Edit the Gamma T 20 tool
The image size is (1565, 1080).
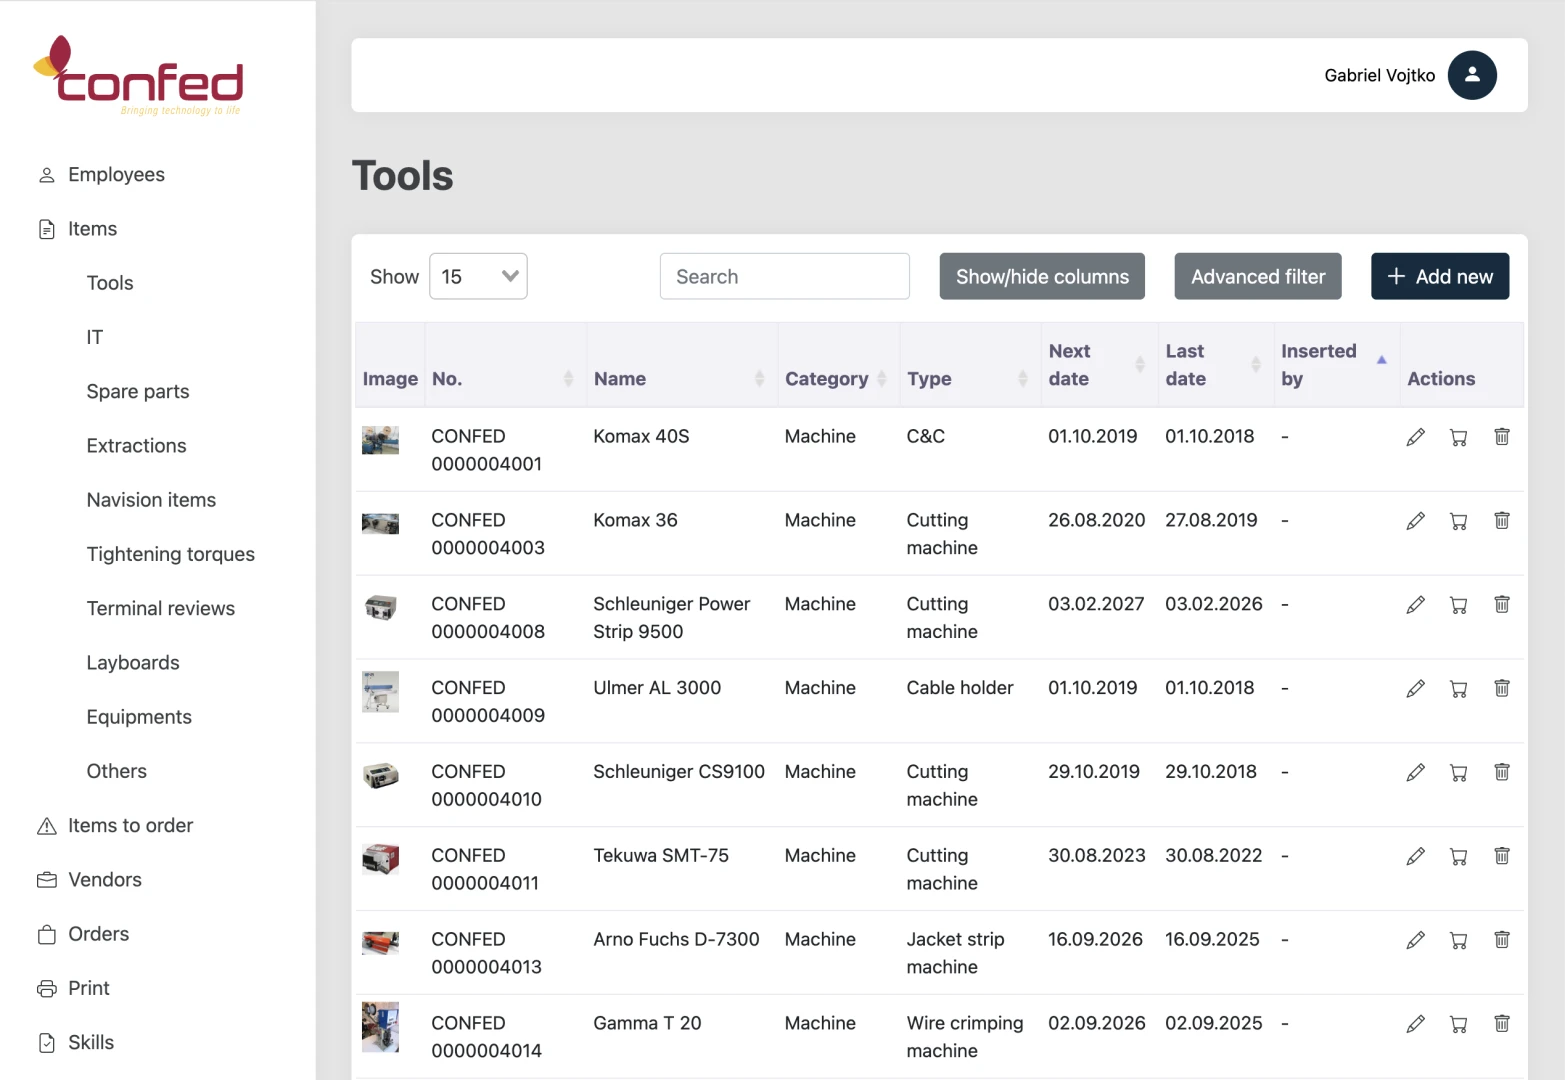click(1415, 1025)
